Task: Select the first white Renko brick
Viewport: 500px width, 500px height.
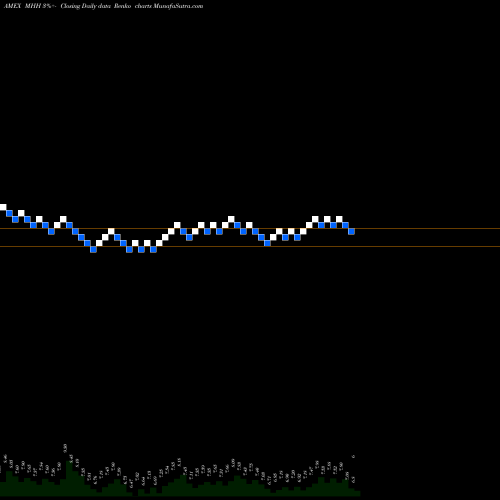Action: [3, 207]
